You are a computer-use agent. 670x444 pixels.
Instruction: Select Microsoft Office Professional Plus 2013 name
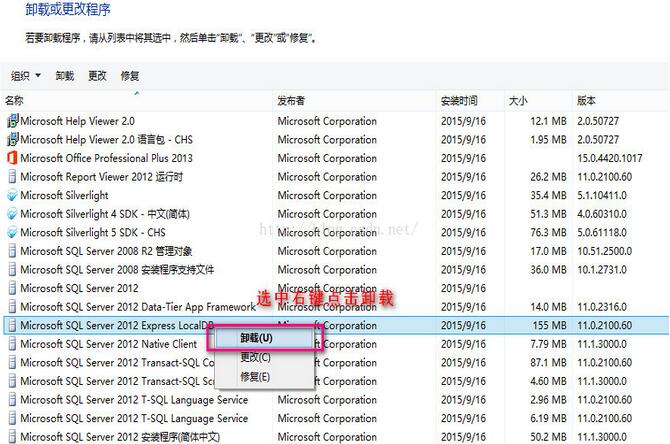click(106, 158)
